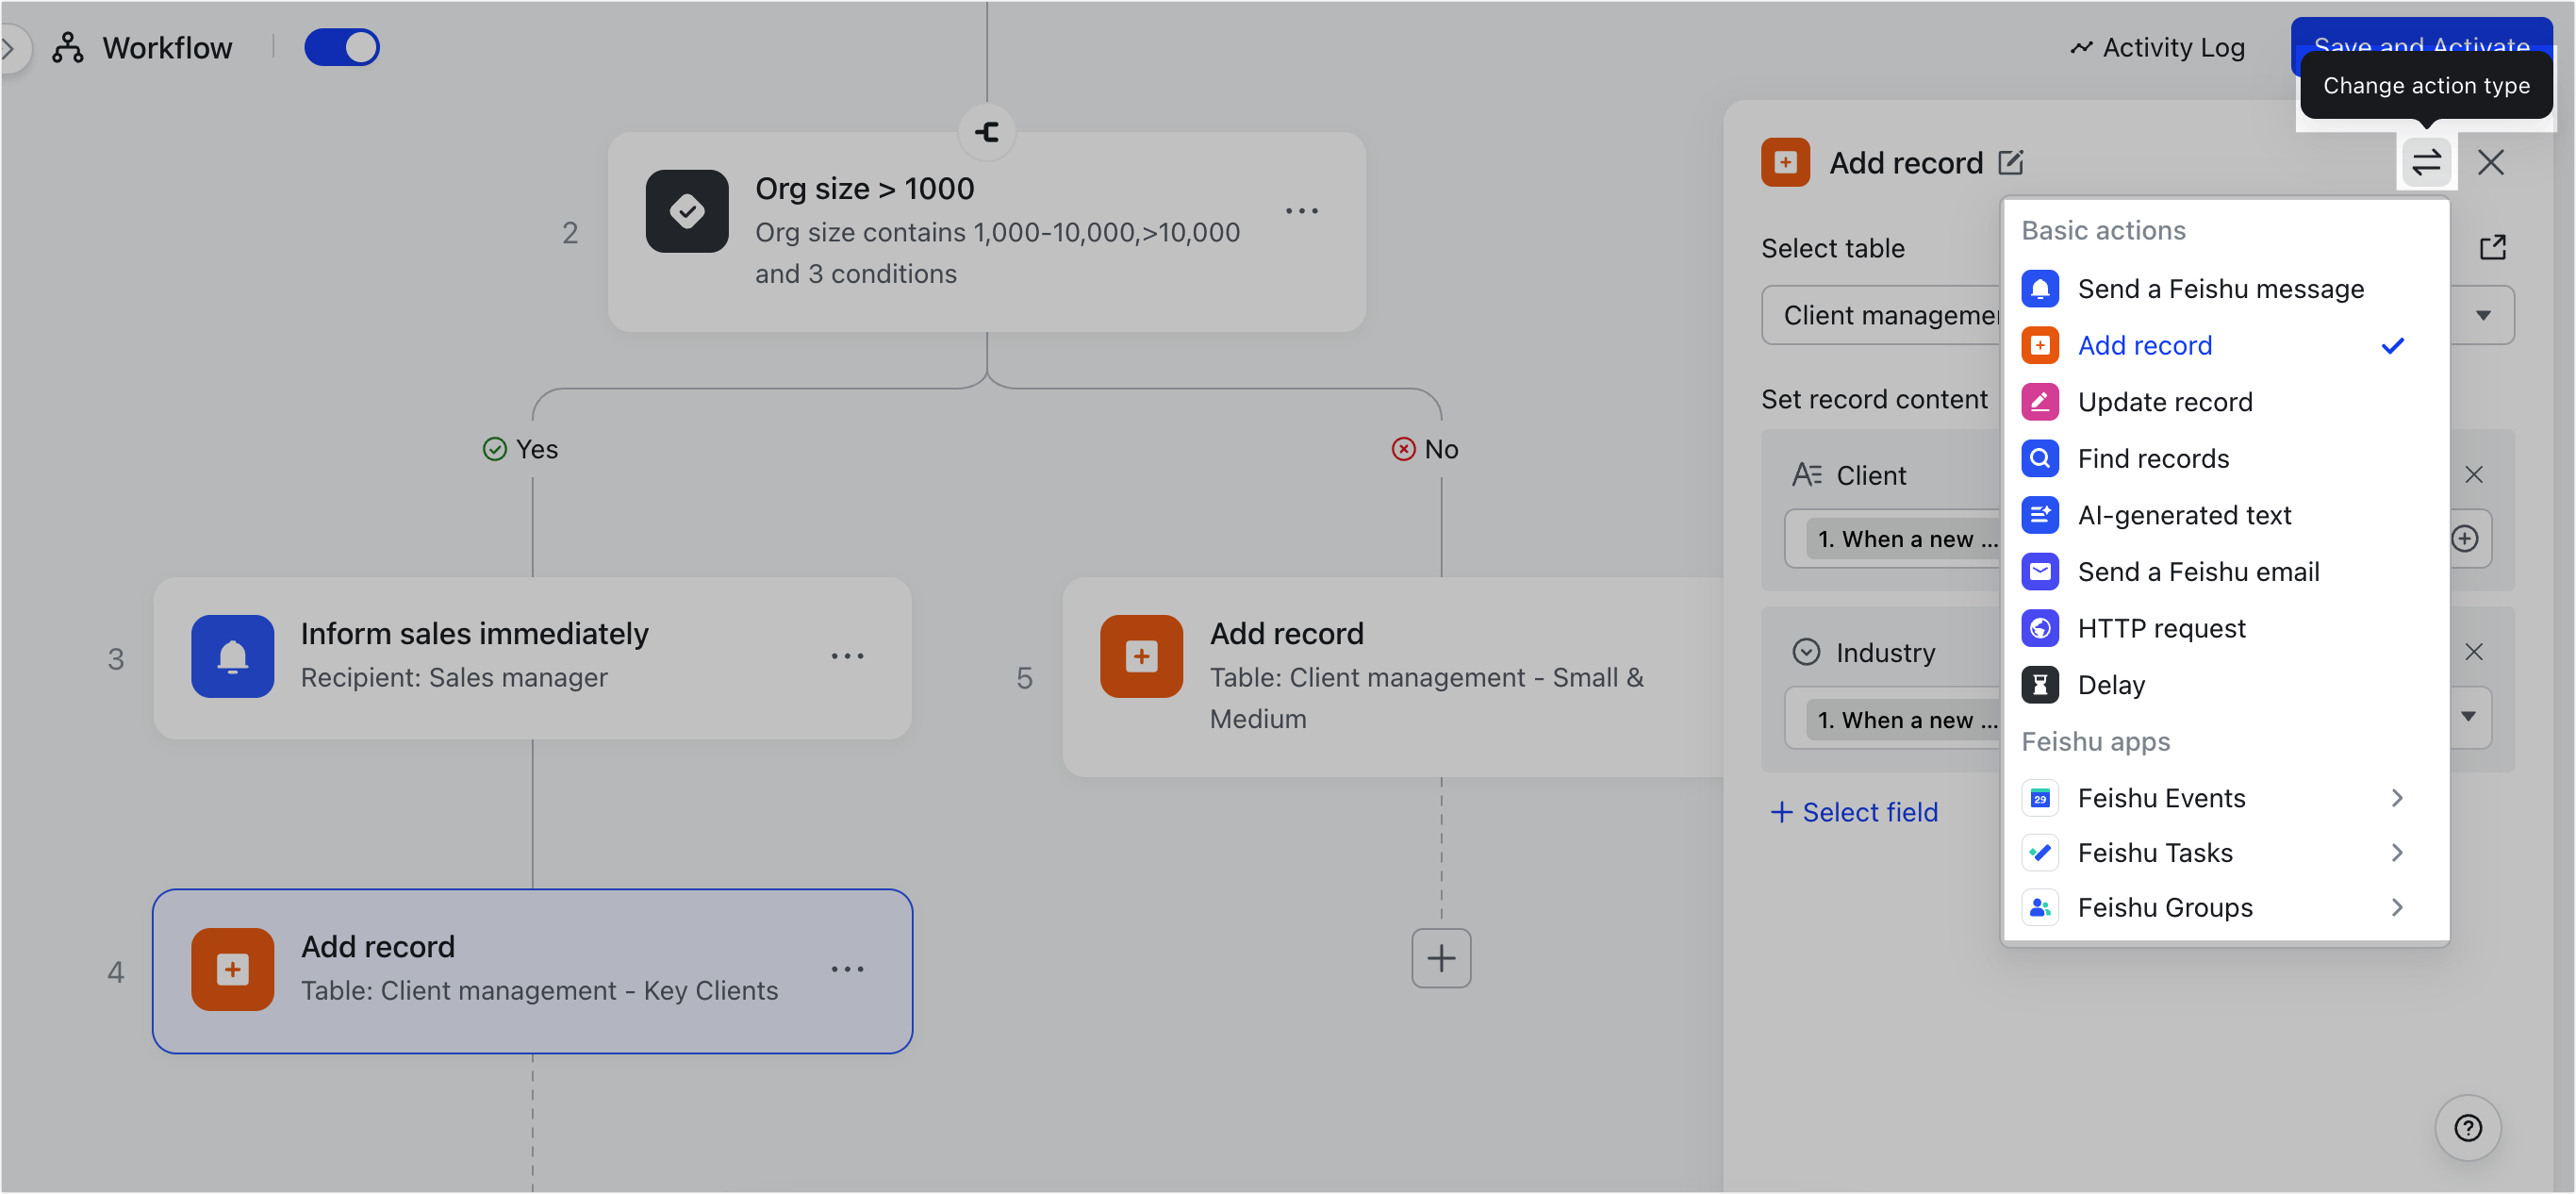Click the condition diamond-check icon
The height and width of the screenshot is (1194, 2576).
(686, 211)
